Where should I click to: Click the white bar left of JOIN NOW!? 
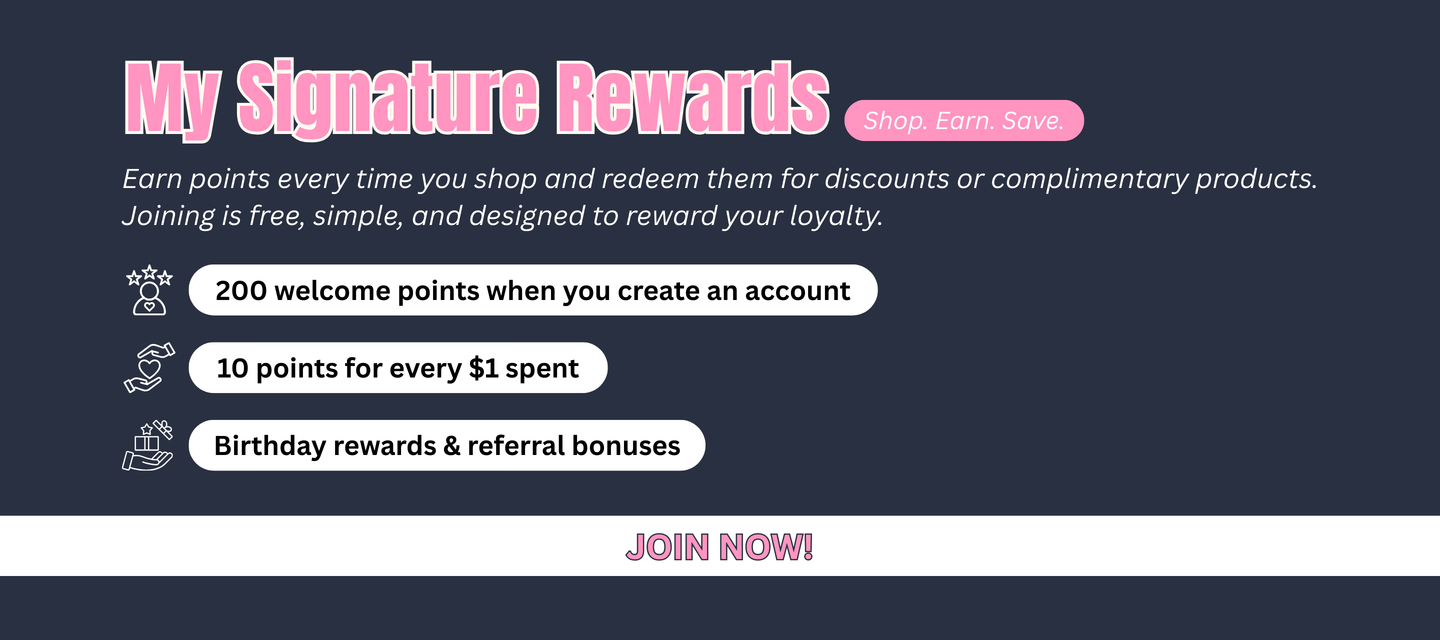tap(300, 546)
